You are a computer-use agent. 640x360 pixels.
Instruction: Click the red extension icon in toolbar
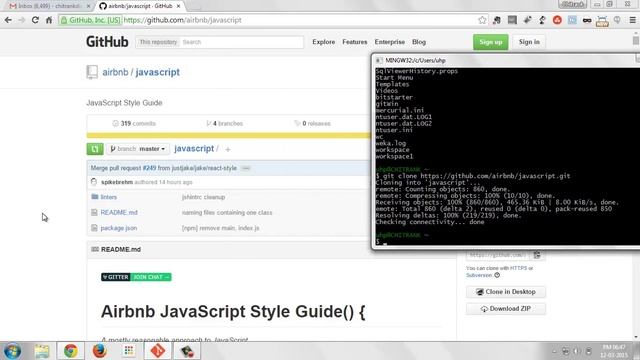pyautogui.click(x=557, y=20)
